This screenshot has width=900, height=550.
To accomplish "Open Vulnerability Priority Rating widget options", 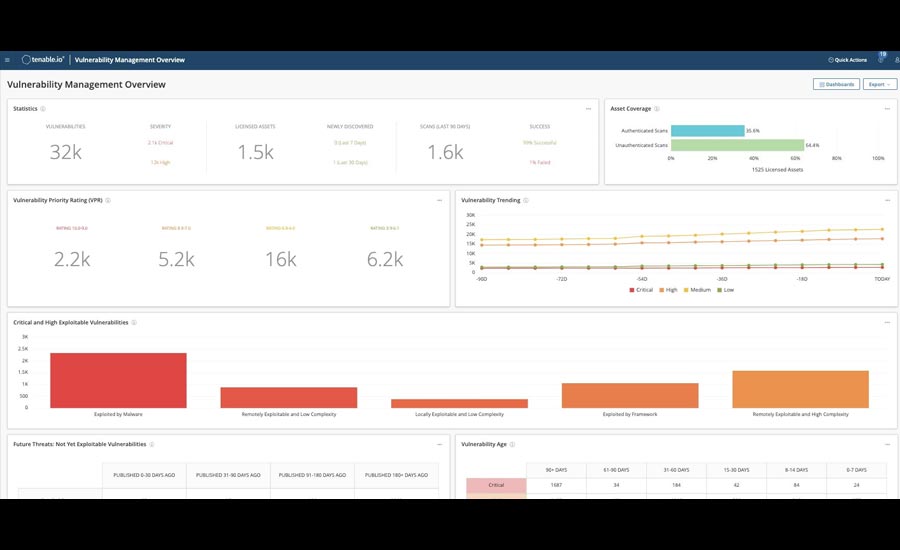I will 439,200.
